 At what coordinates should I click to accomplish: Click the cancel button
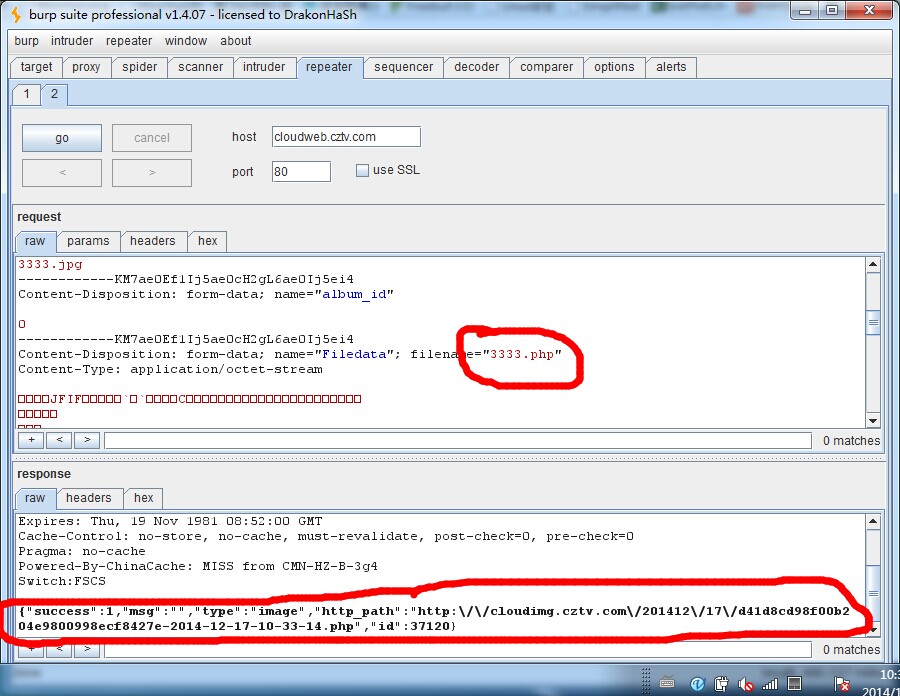152,138
